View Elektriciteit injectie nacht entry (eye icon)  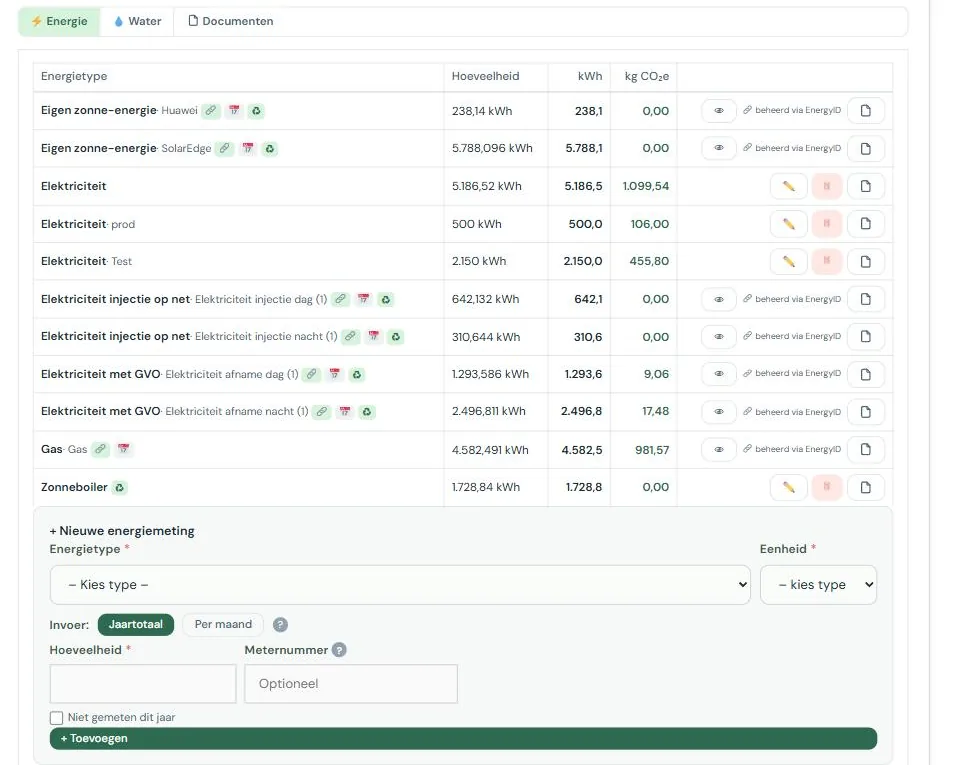tap(719, 337)
